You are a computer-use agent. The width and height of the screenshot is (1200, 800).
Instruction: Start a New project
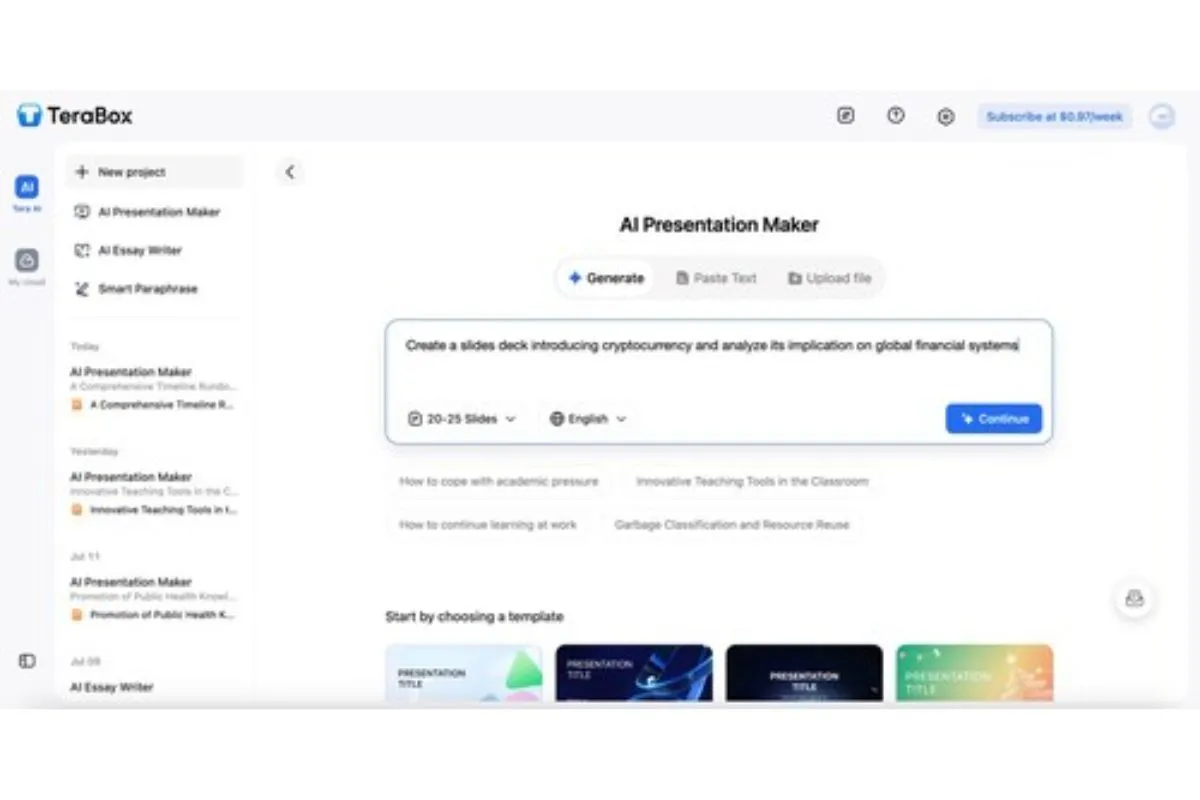coord(131,172)
